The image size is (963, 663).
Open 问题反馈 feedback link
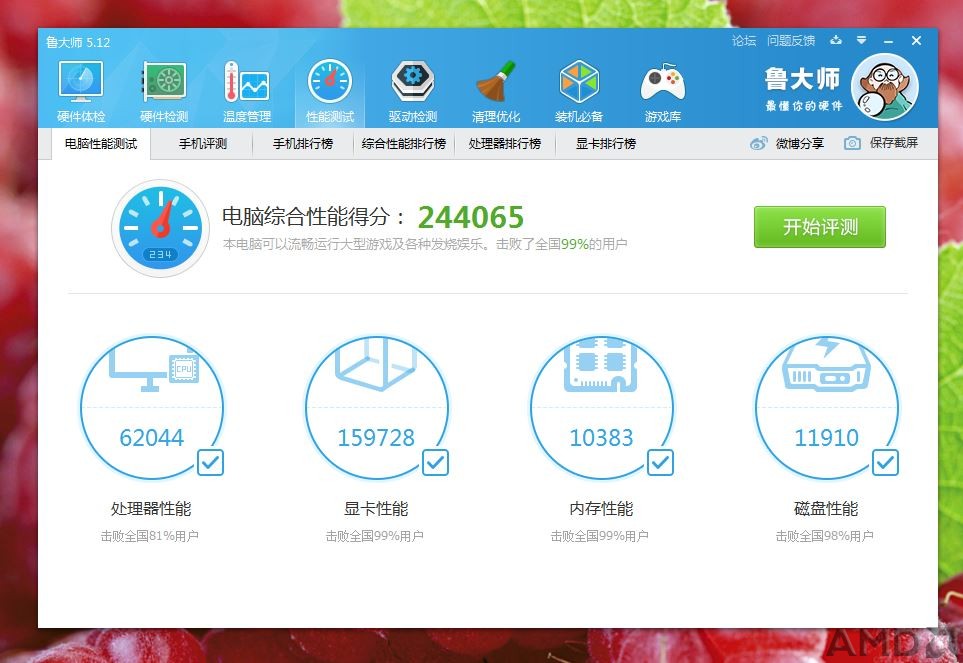790,41
